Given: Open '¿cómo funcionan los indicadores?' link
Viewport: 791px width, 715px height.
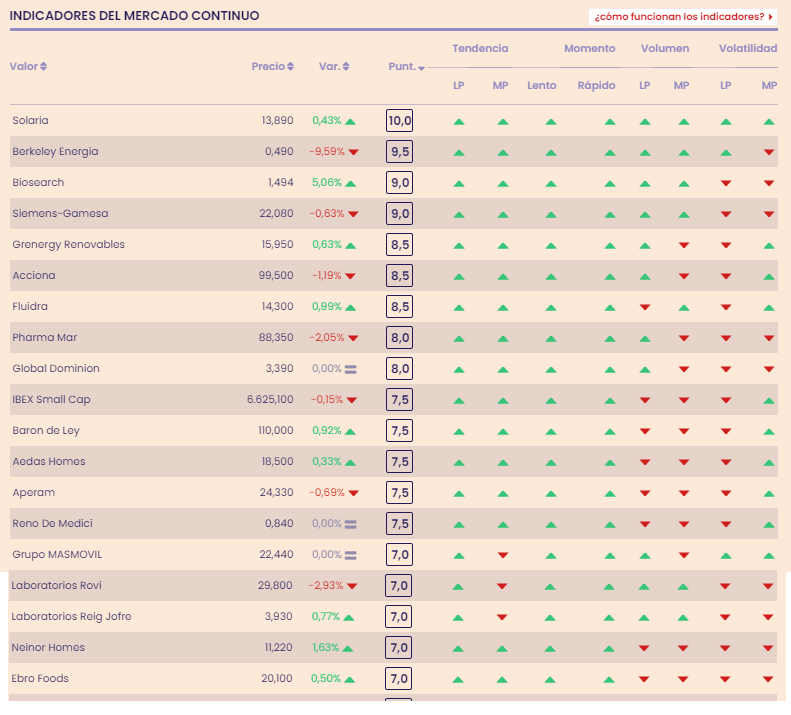Looking at the screenshot, I should click(x=683, y=17).
